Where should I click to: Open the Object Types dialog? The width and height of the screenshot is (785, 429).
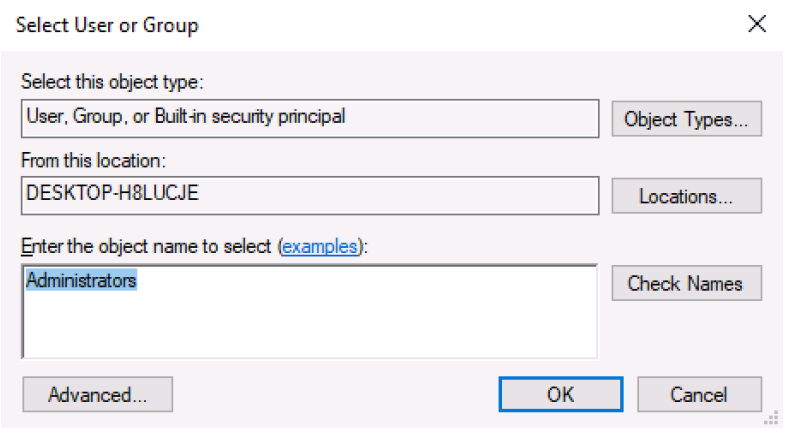(x=686, y=119)
